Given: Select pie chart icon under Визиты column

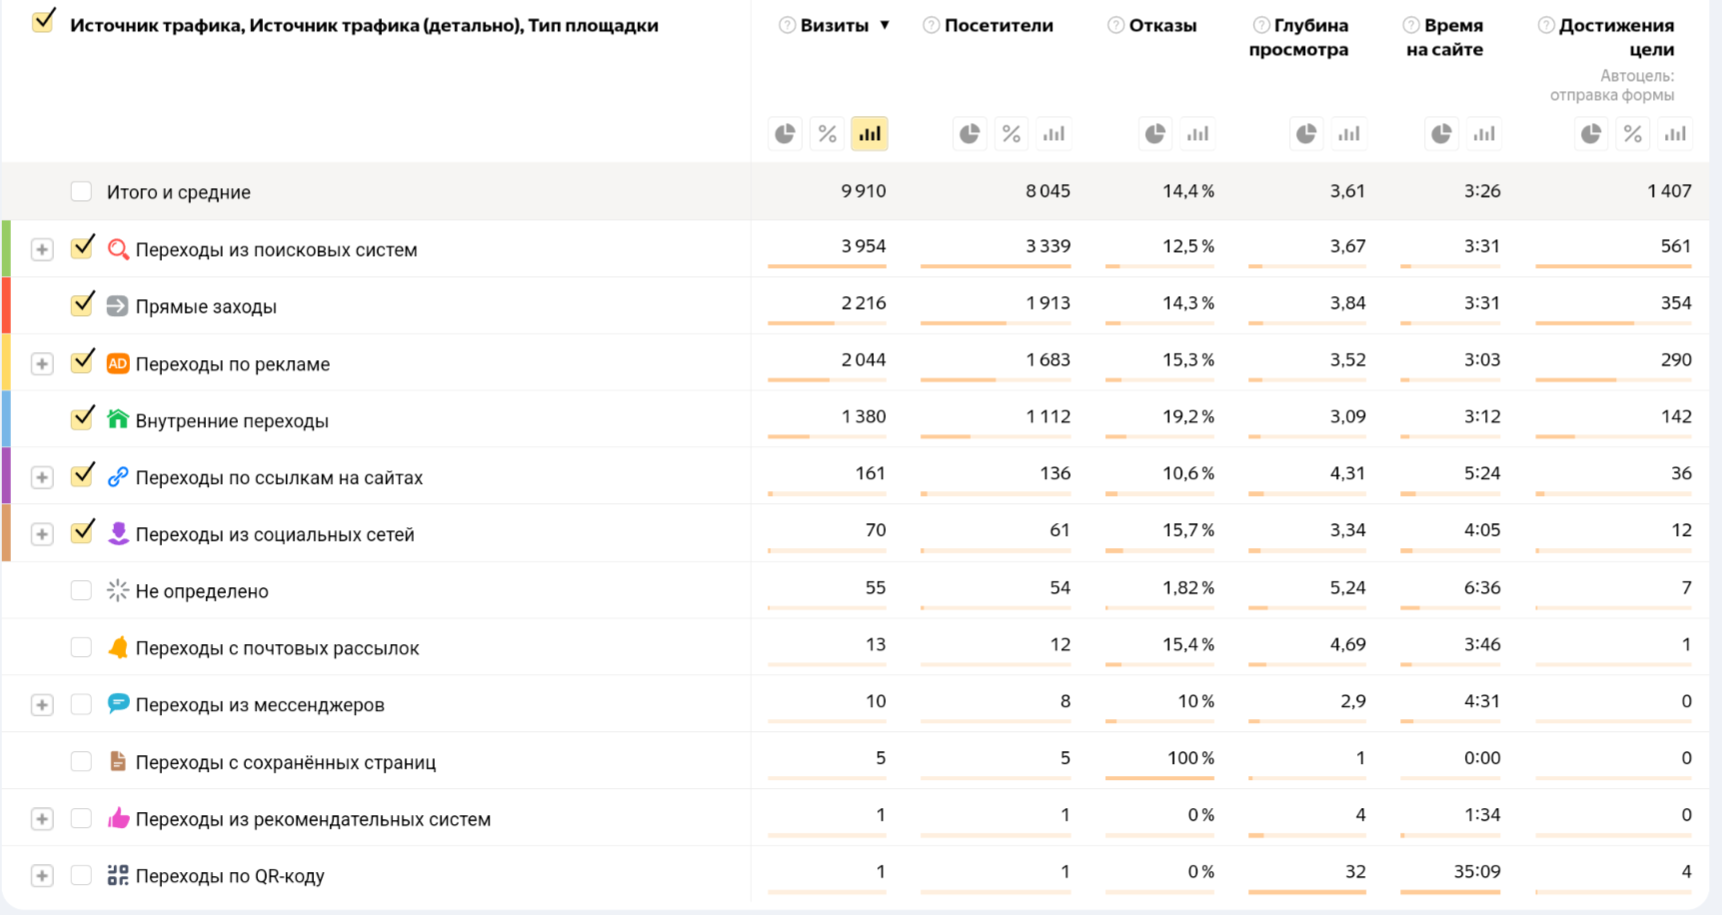Looking at the screenshot, I should 785,134.
